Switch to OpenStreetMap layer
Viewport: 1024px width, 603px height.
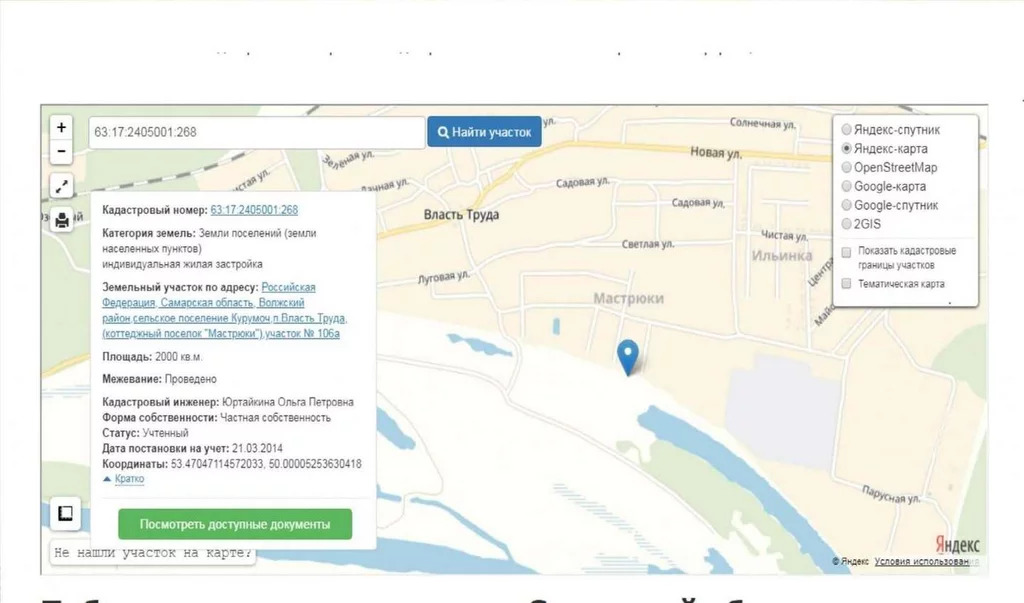pos(846,167)
